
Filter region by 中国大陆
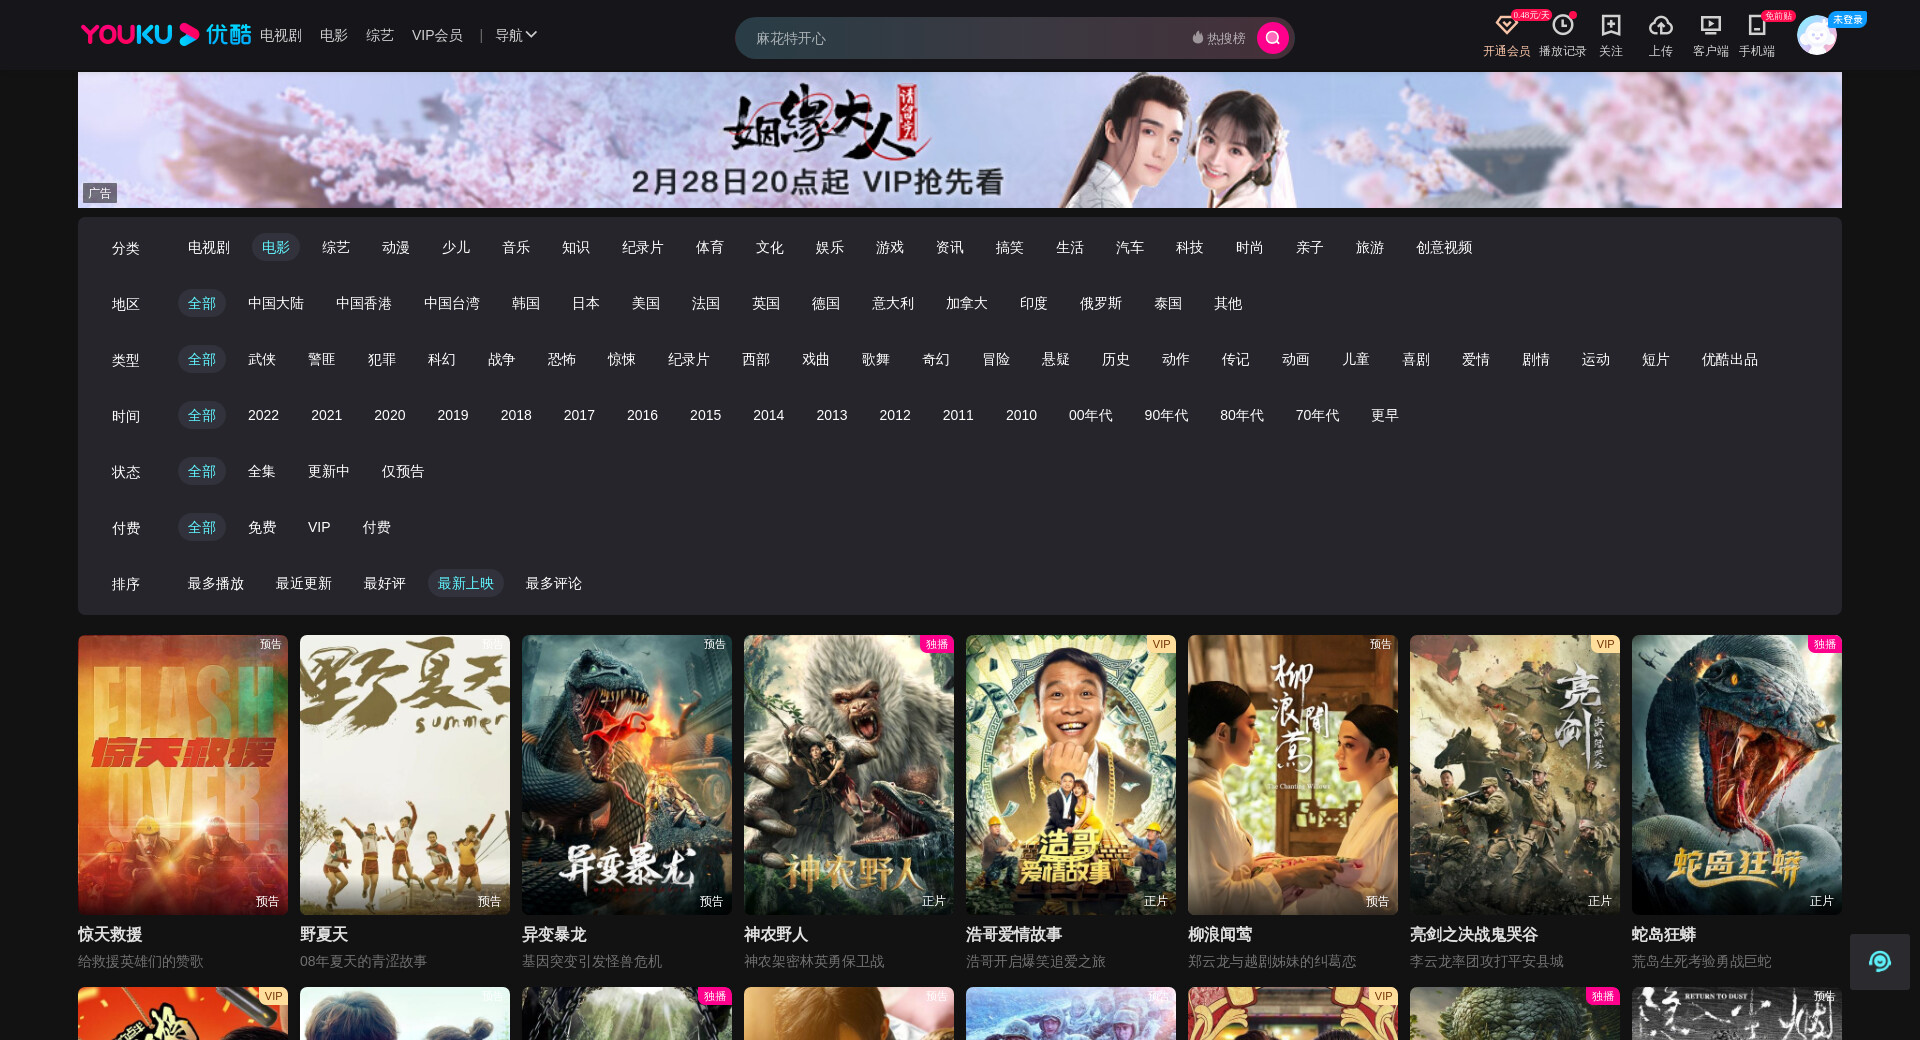tap(275, 303)
